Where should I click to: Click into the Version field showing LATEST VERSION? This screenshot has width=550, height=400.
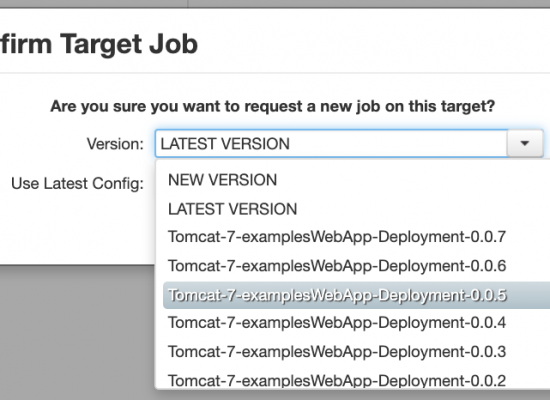click(x=331, y=144)
